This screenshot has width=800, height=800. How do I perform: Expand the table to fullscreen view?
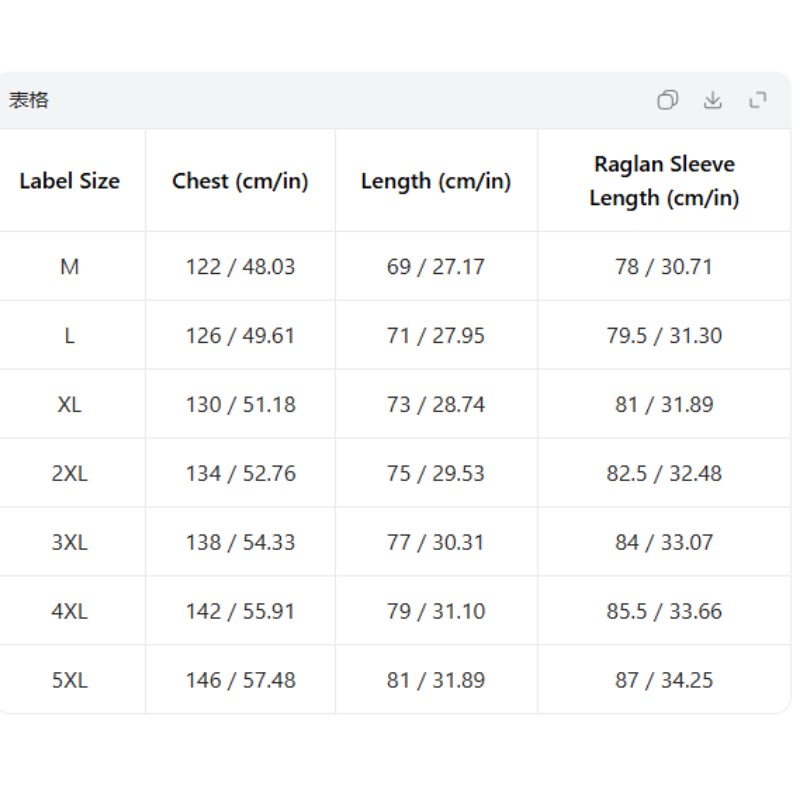point(758,100)
